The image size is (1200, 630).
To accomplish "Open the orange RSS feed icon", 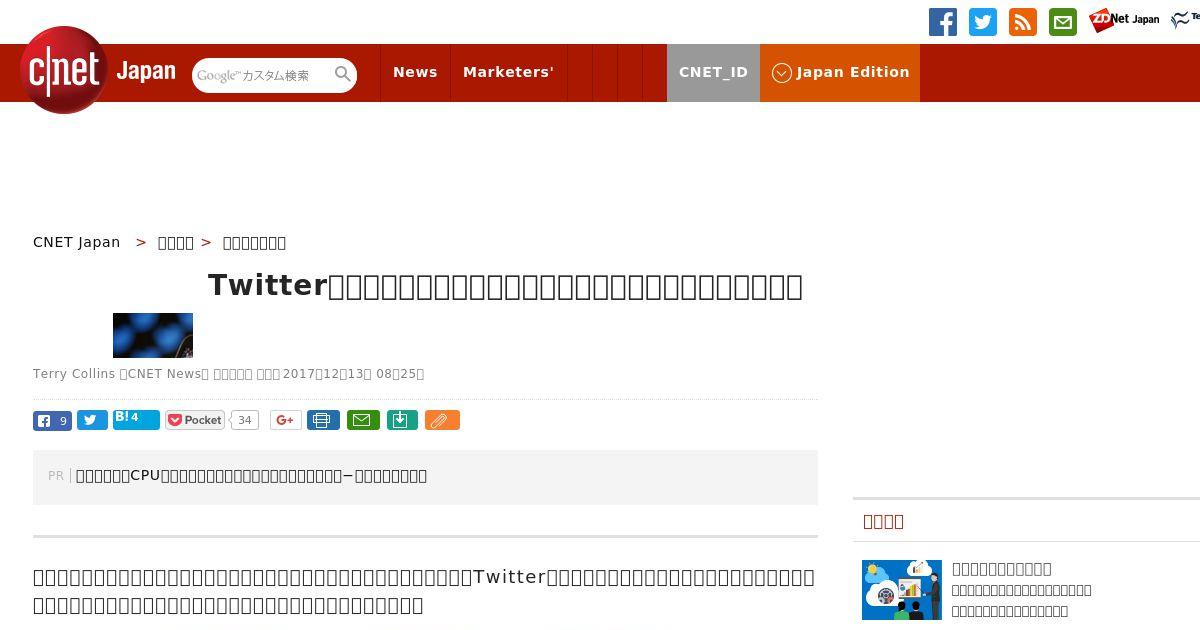I will tap(1023, 22).
